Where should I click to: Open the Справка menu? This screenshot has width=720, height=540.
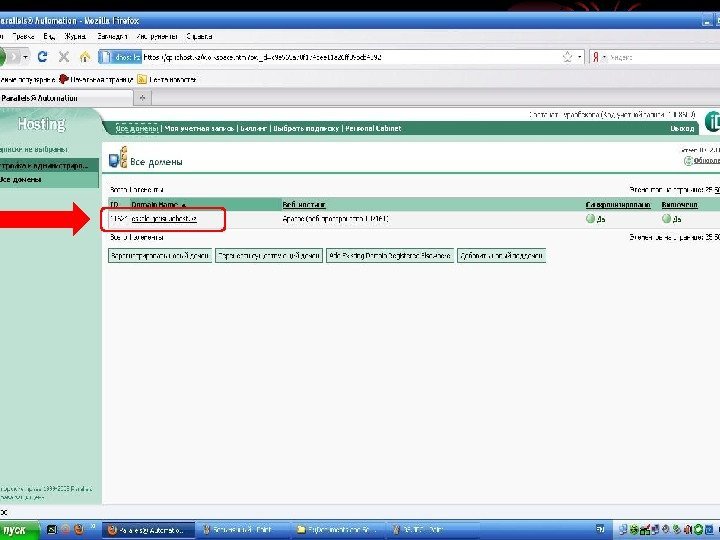click(x=199, y=36)
